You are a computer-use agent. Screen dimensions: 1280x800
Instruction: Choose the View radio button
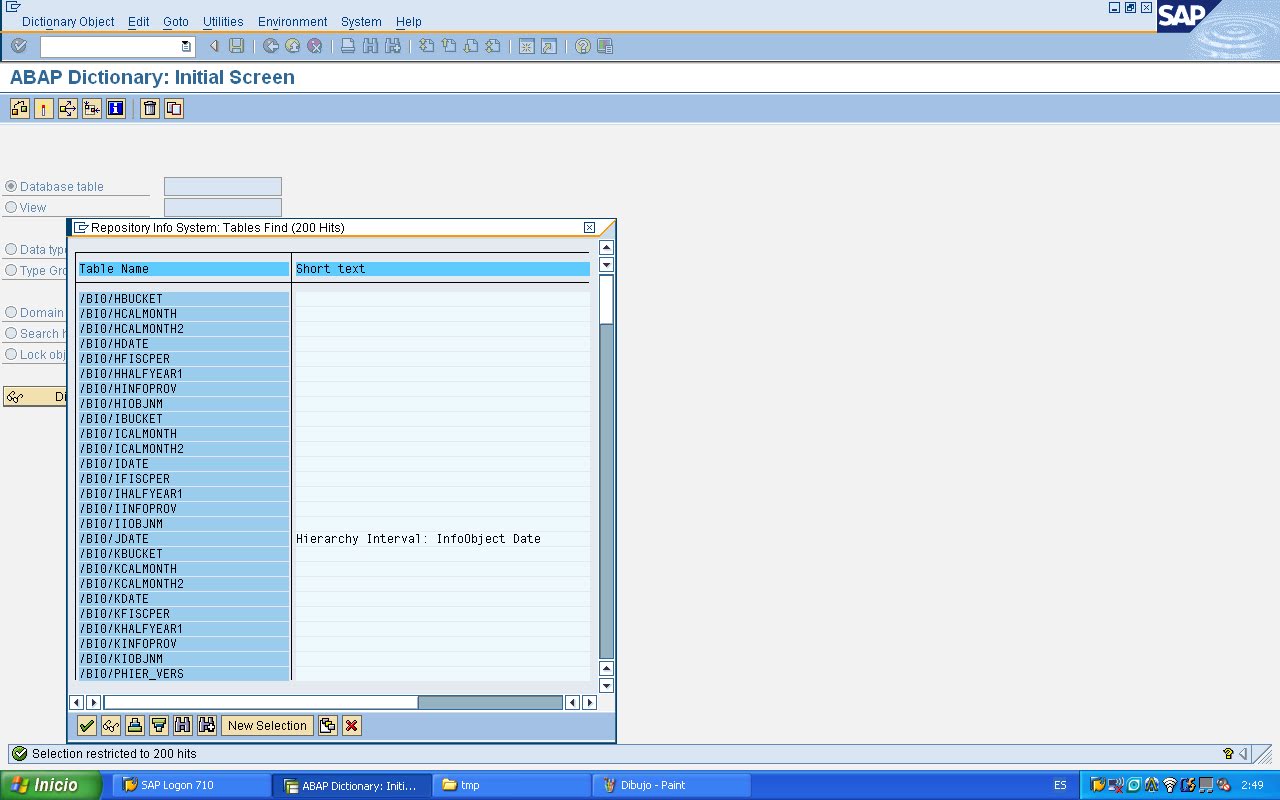[11, 207]
